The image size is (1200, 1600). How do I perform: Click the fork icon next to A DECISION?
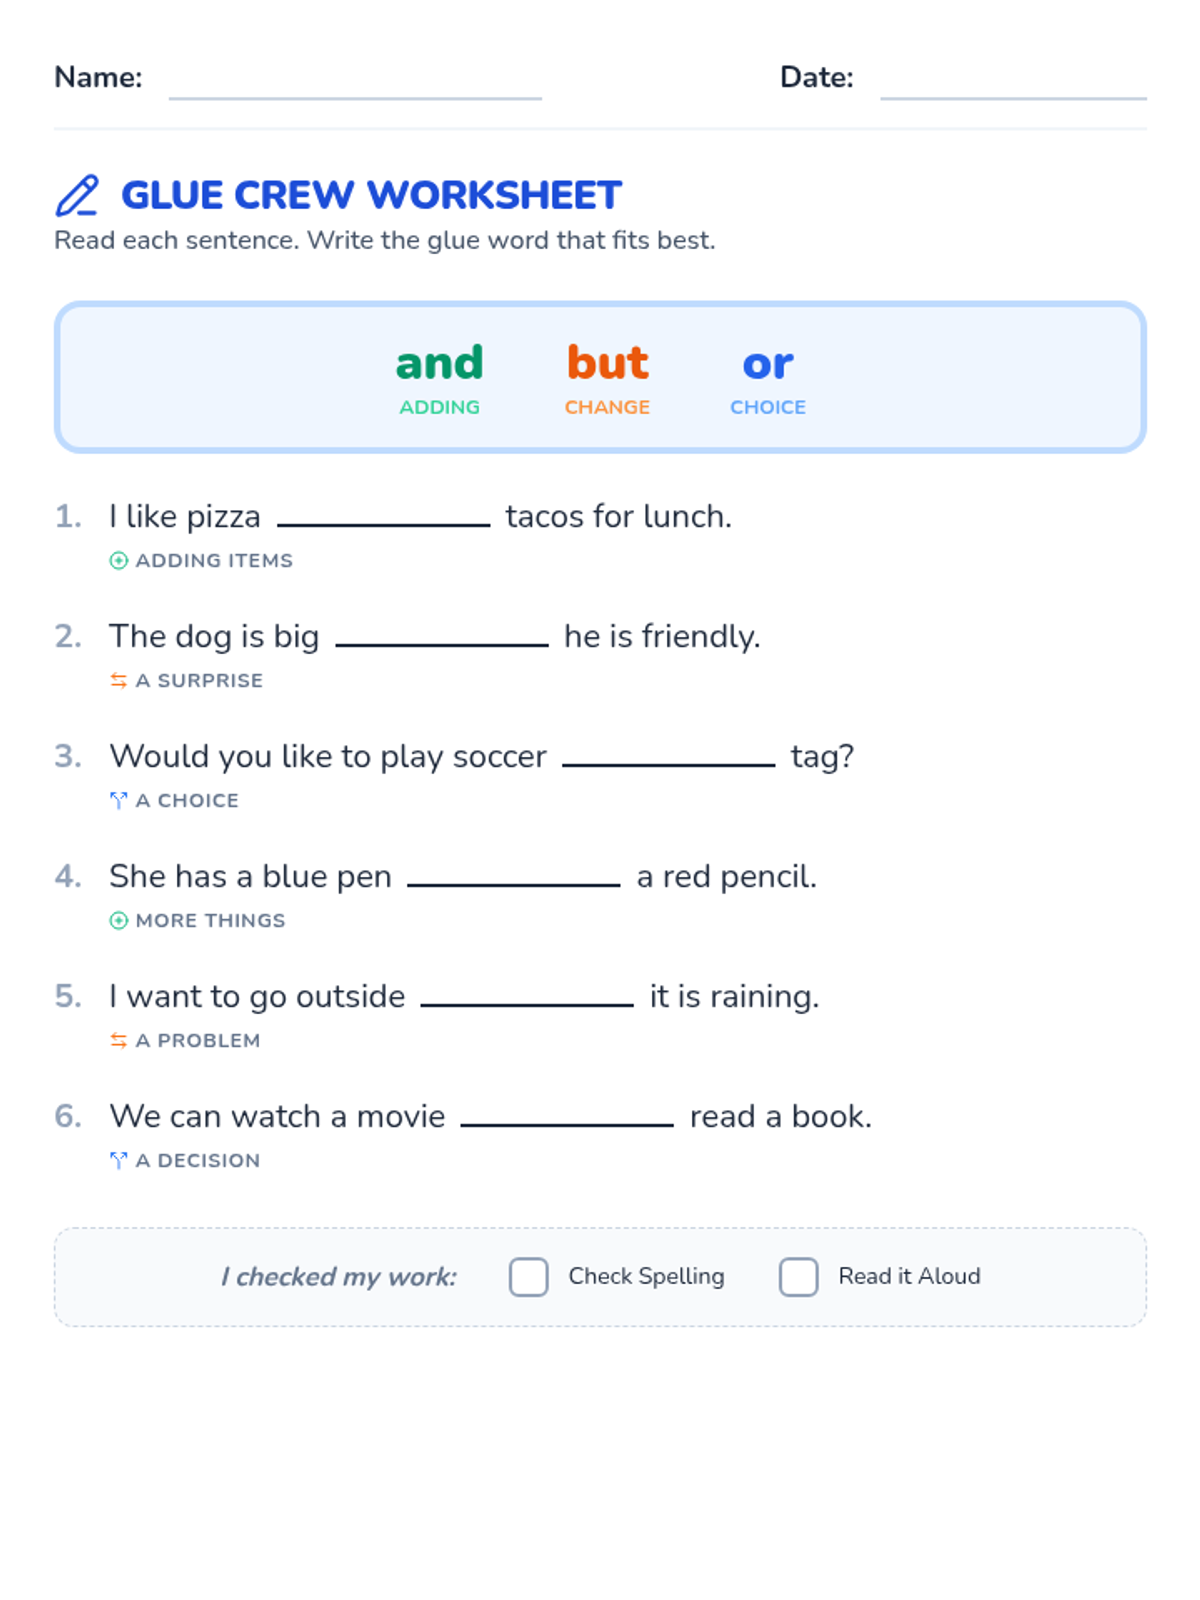pos(118,1161)
